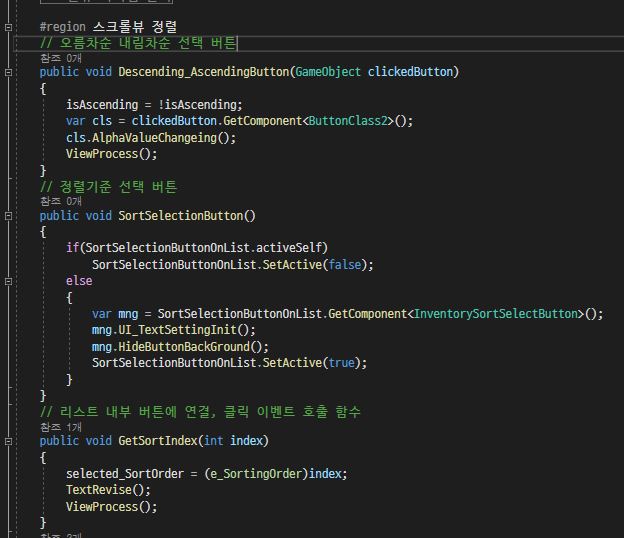
Task: Click the e_SortingOrder cast type
Action: (256, 474)
